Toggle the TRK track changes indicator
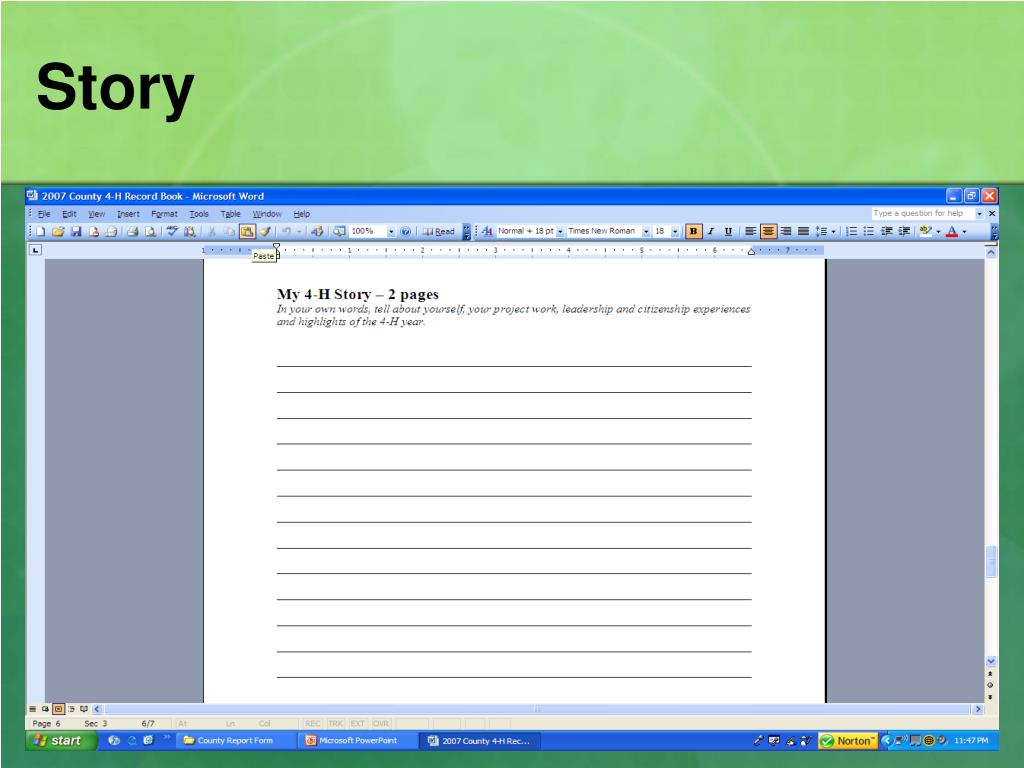This screenshot has height=768, width=1024. point(336,724)
